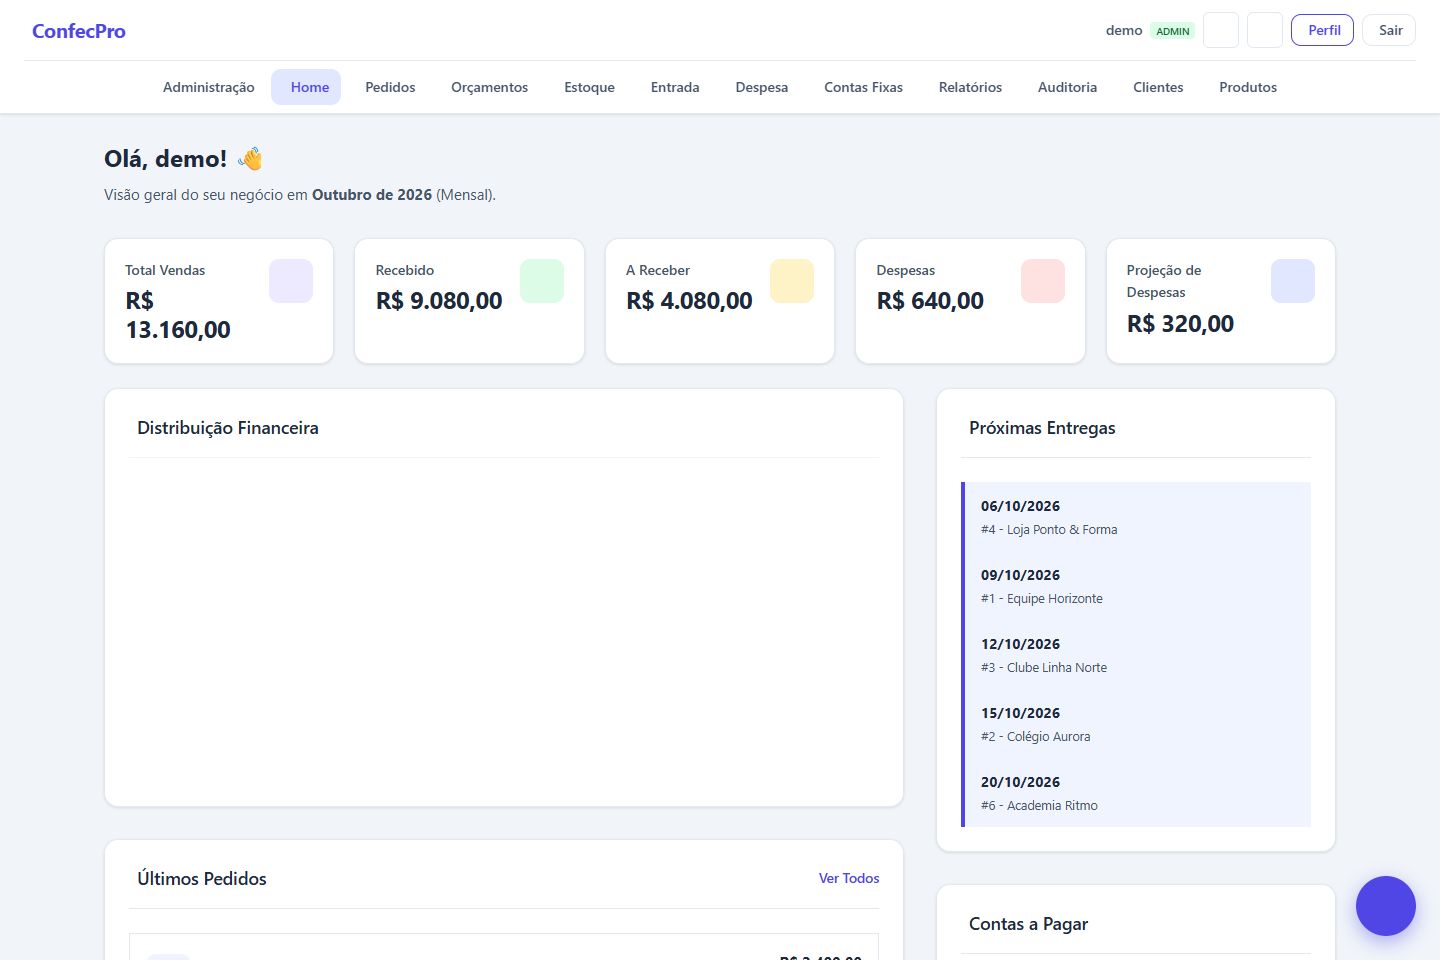Select the 15/10/2026 Colégio Aurora delivery
The height and width of the screenshot is (960, 1440).
click(x=1136, y=724)
